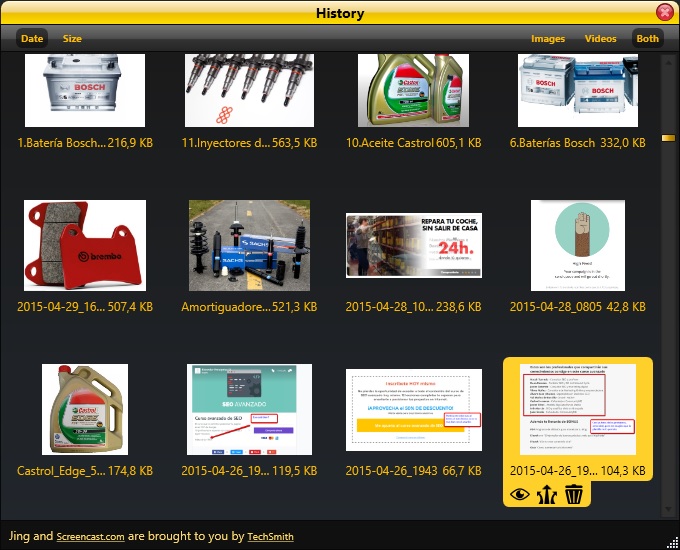Sort history by Date

(x=32, y=39)
